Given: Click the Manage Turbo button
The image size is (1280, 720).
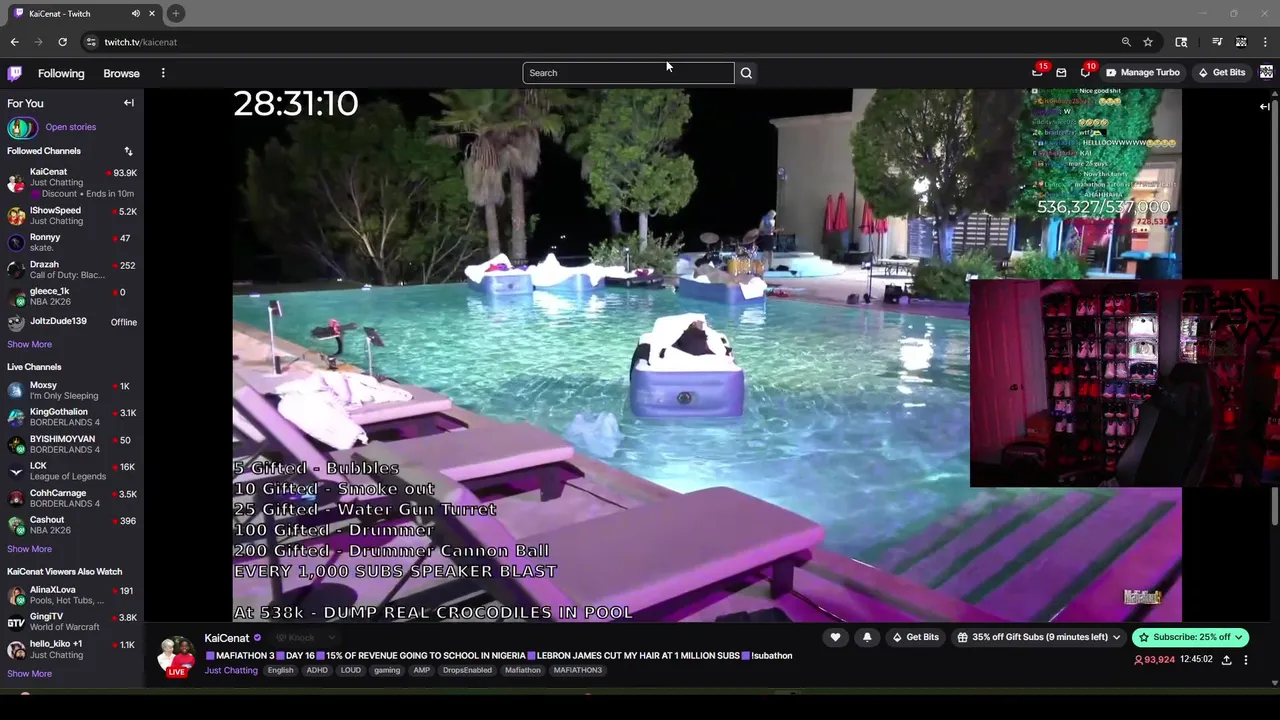Looking at the screenshot, I should point(1142,73).
